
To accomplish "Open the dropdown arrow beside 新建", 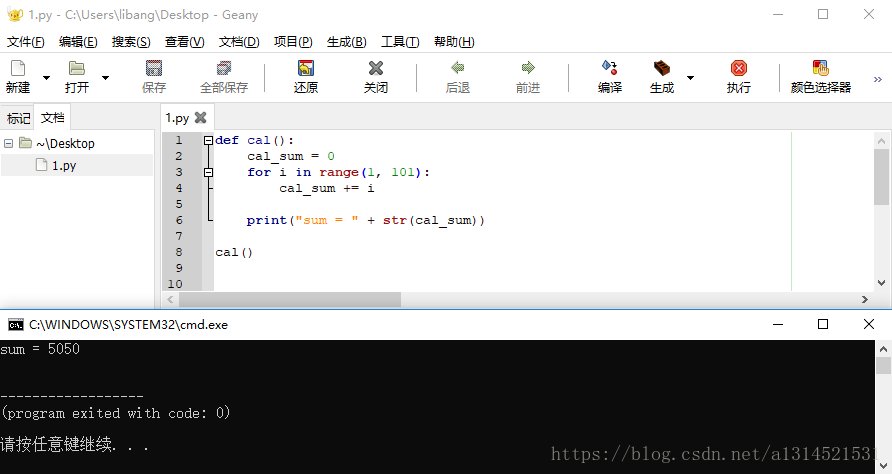I will click(47, 77).
